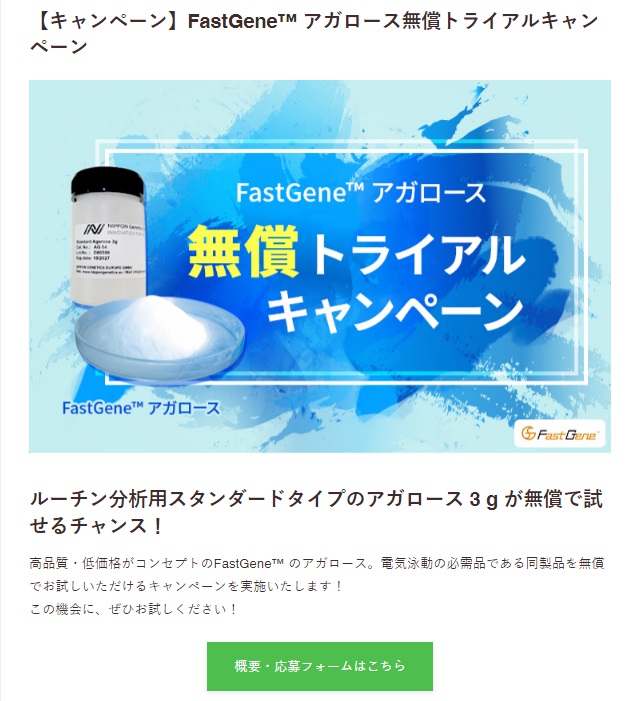This screenshot has height=701, width=632.
Task: Click the yellow 無償 text in banner
Action: (x=243, y=251)
